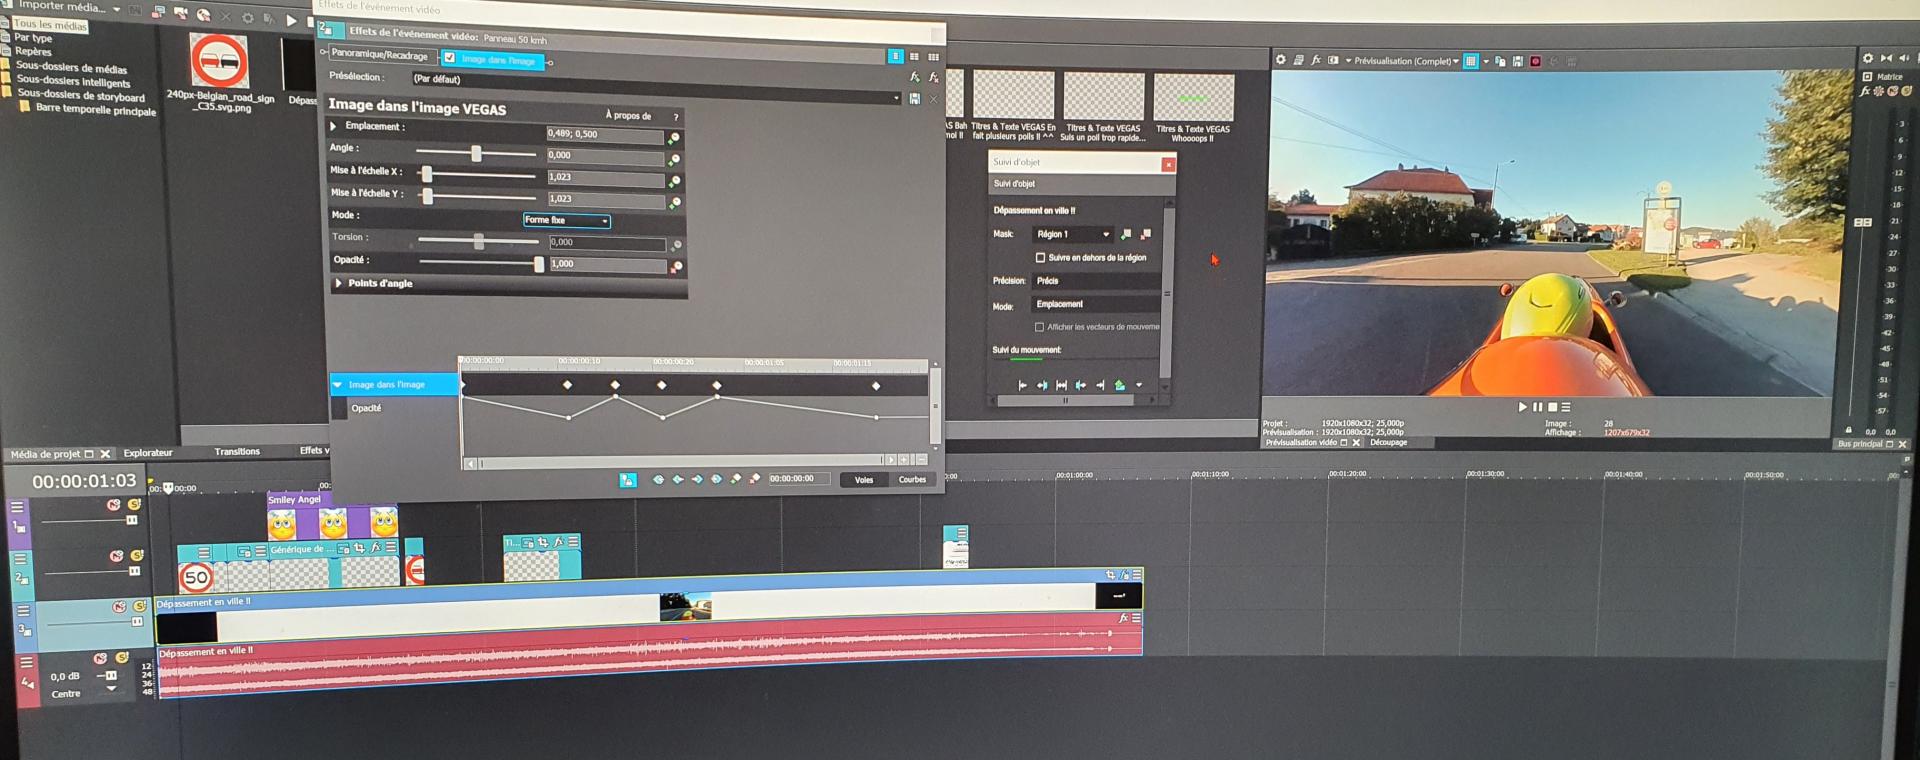Screen dimensions: 1920x760
Task: Delete keyframe with the remove icon
Action: click(755, 479)
